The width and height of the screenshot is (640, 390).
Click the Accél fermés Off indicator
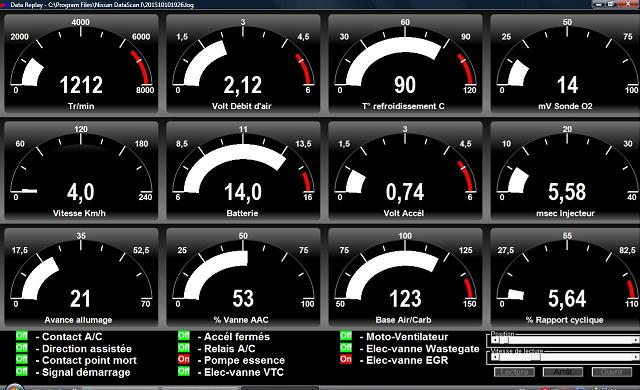point(184,336)
